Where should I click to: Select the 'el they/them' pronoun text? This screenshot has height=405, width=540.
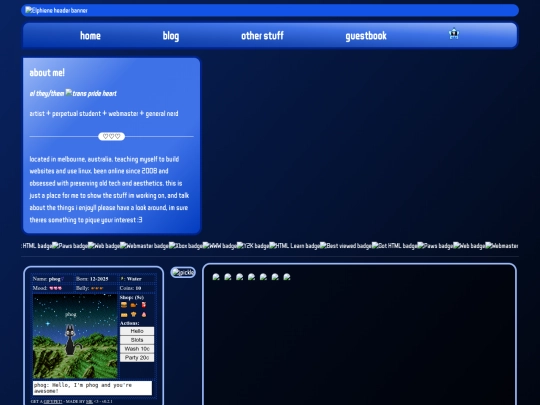pyautogui.click(x=47, y=93)
